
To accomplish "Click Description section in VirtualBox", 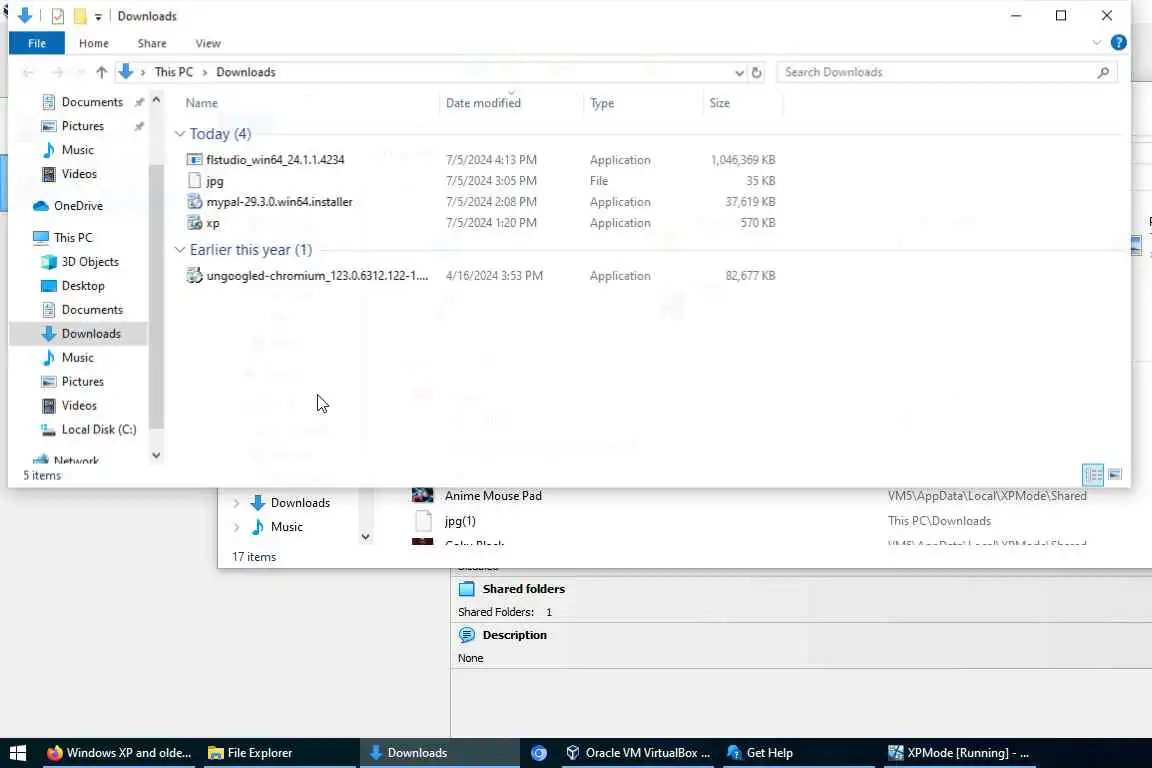I will tap(514, 635).
